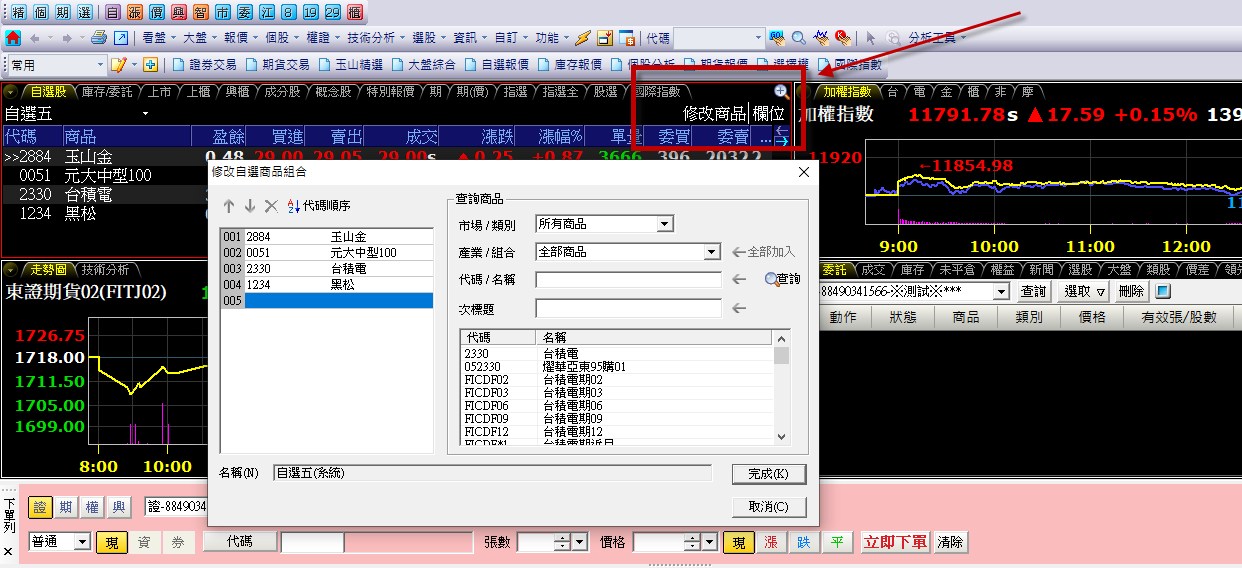Click the 立即下單 button
Screen dimensions: 1242x568
point(896,542)
